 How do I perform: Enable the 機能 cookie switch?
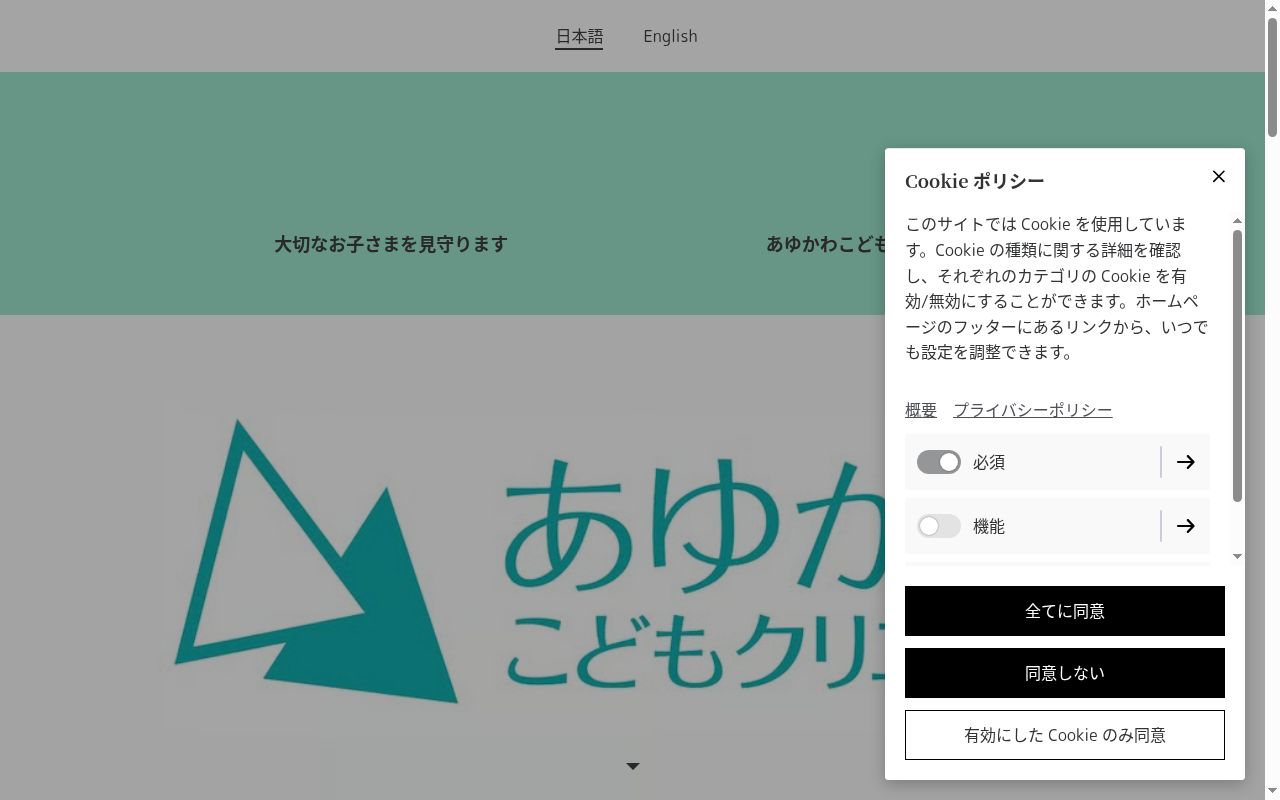(939, 526)
